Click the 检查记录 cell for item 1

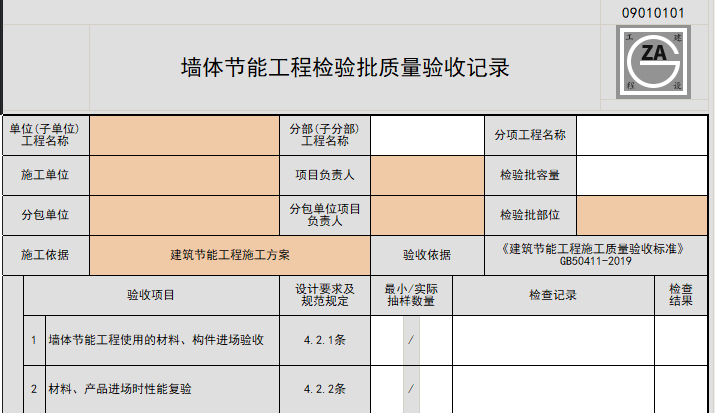553,340
